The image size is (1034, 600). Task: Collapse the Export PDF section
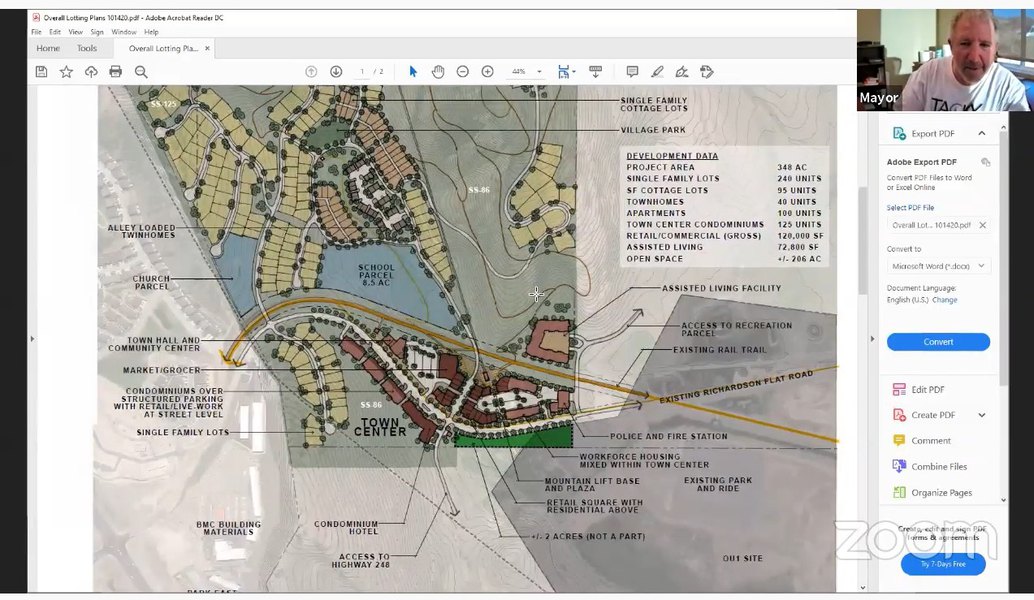point(982,133)
